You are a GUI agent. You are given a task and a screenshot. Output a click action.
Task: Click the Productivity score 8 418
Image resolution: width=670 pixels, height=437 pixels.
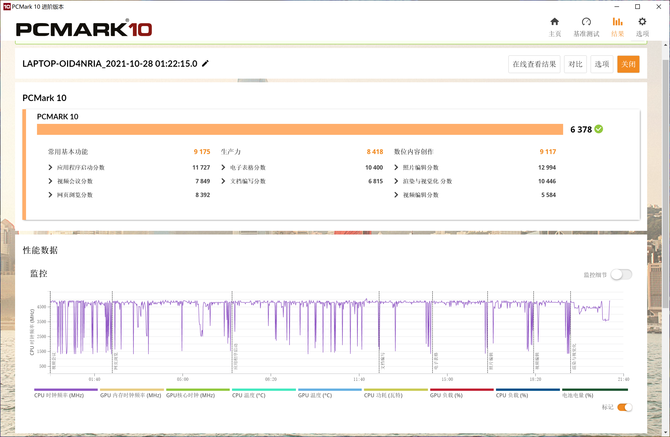pos(375,152)
